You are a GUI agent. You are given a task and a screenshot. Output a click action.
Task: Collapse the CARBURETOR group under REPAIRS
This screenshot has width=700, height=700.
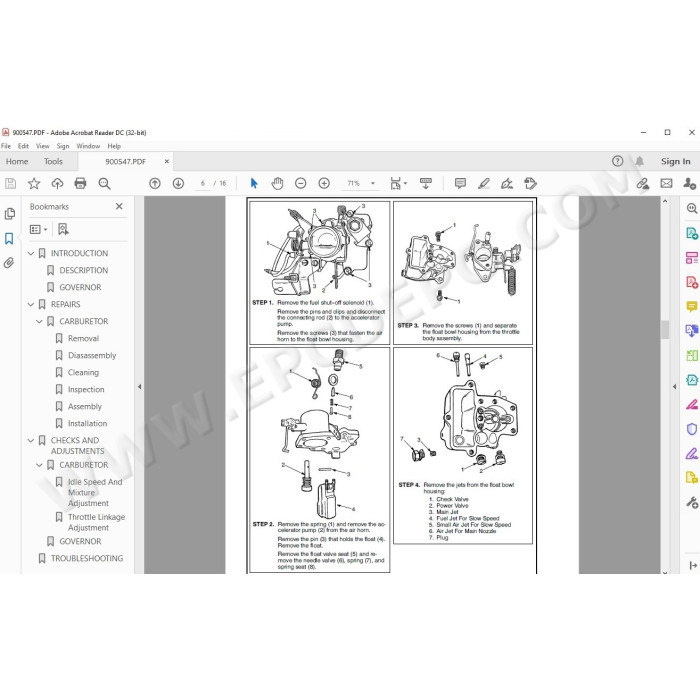click(x=39, y=321)
